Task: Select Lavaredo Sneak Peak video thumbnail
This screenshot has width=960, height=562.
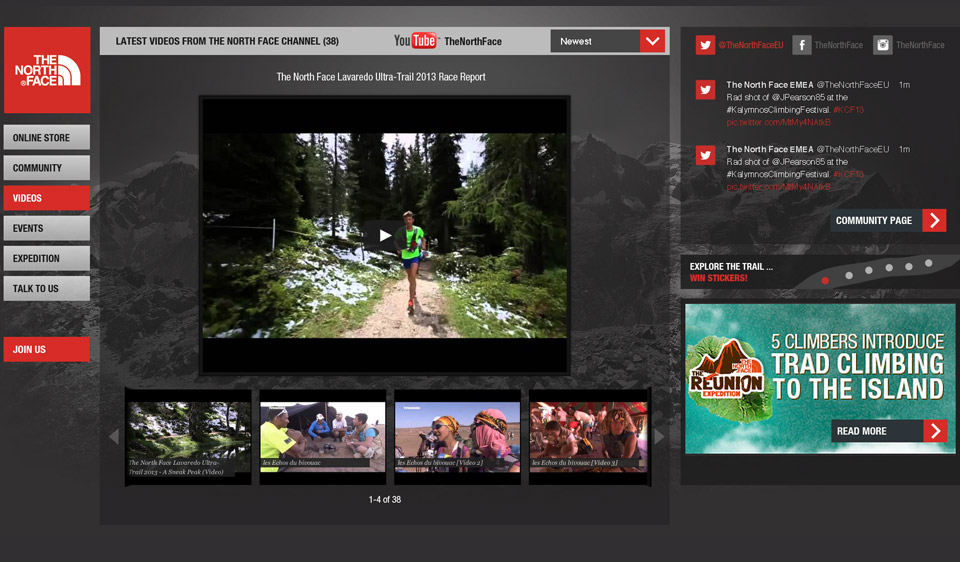Action: click(189, 437)
